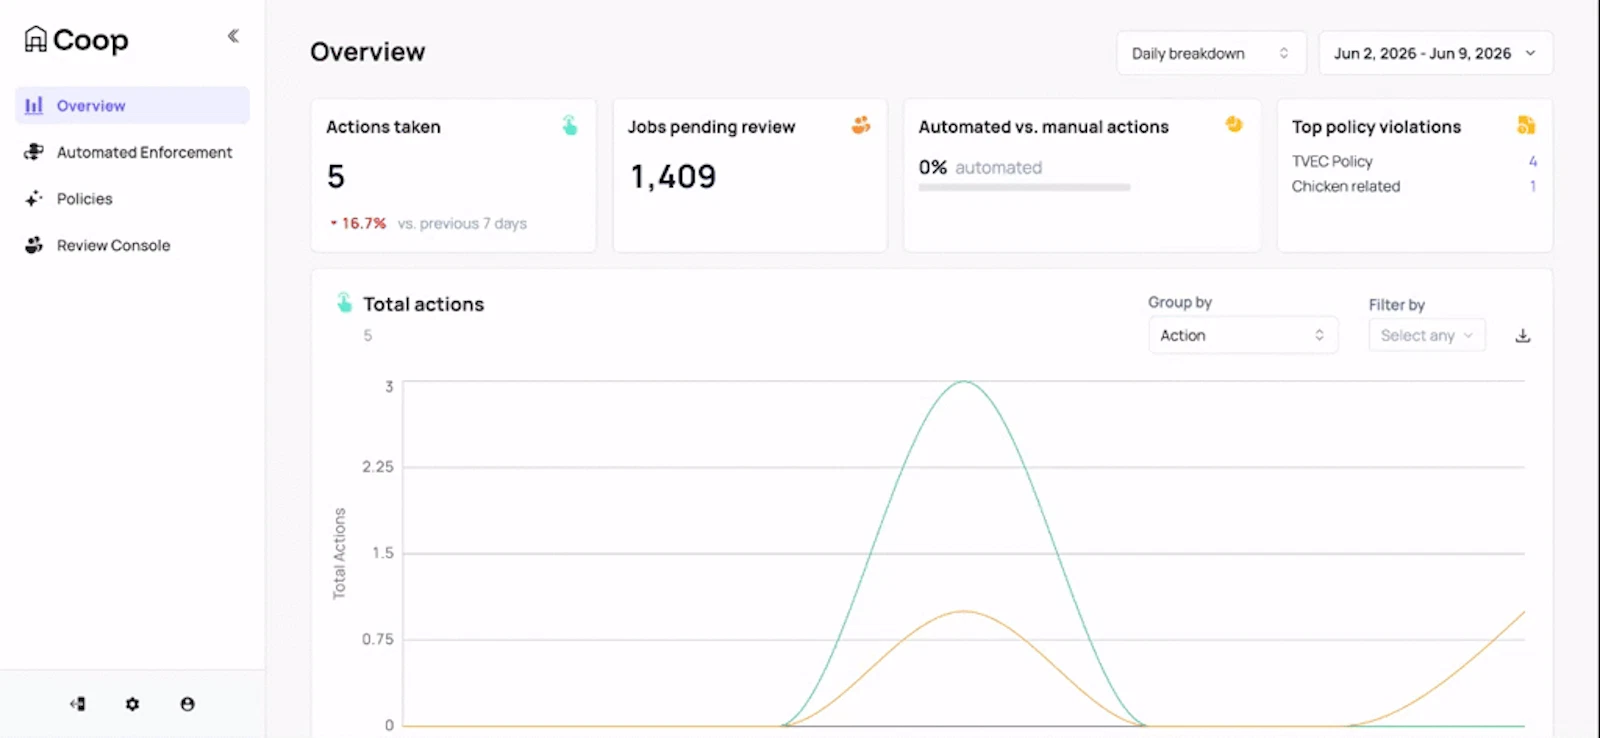Click the 'vs. previous 7 days' text
Screen dimensions: 1600x738
pos(462,223)
